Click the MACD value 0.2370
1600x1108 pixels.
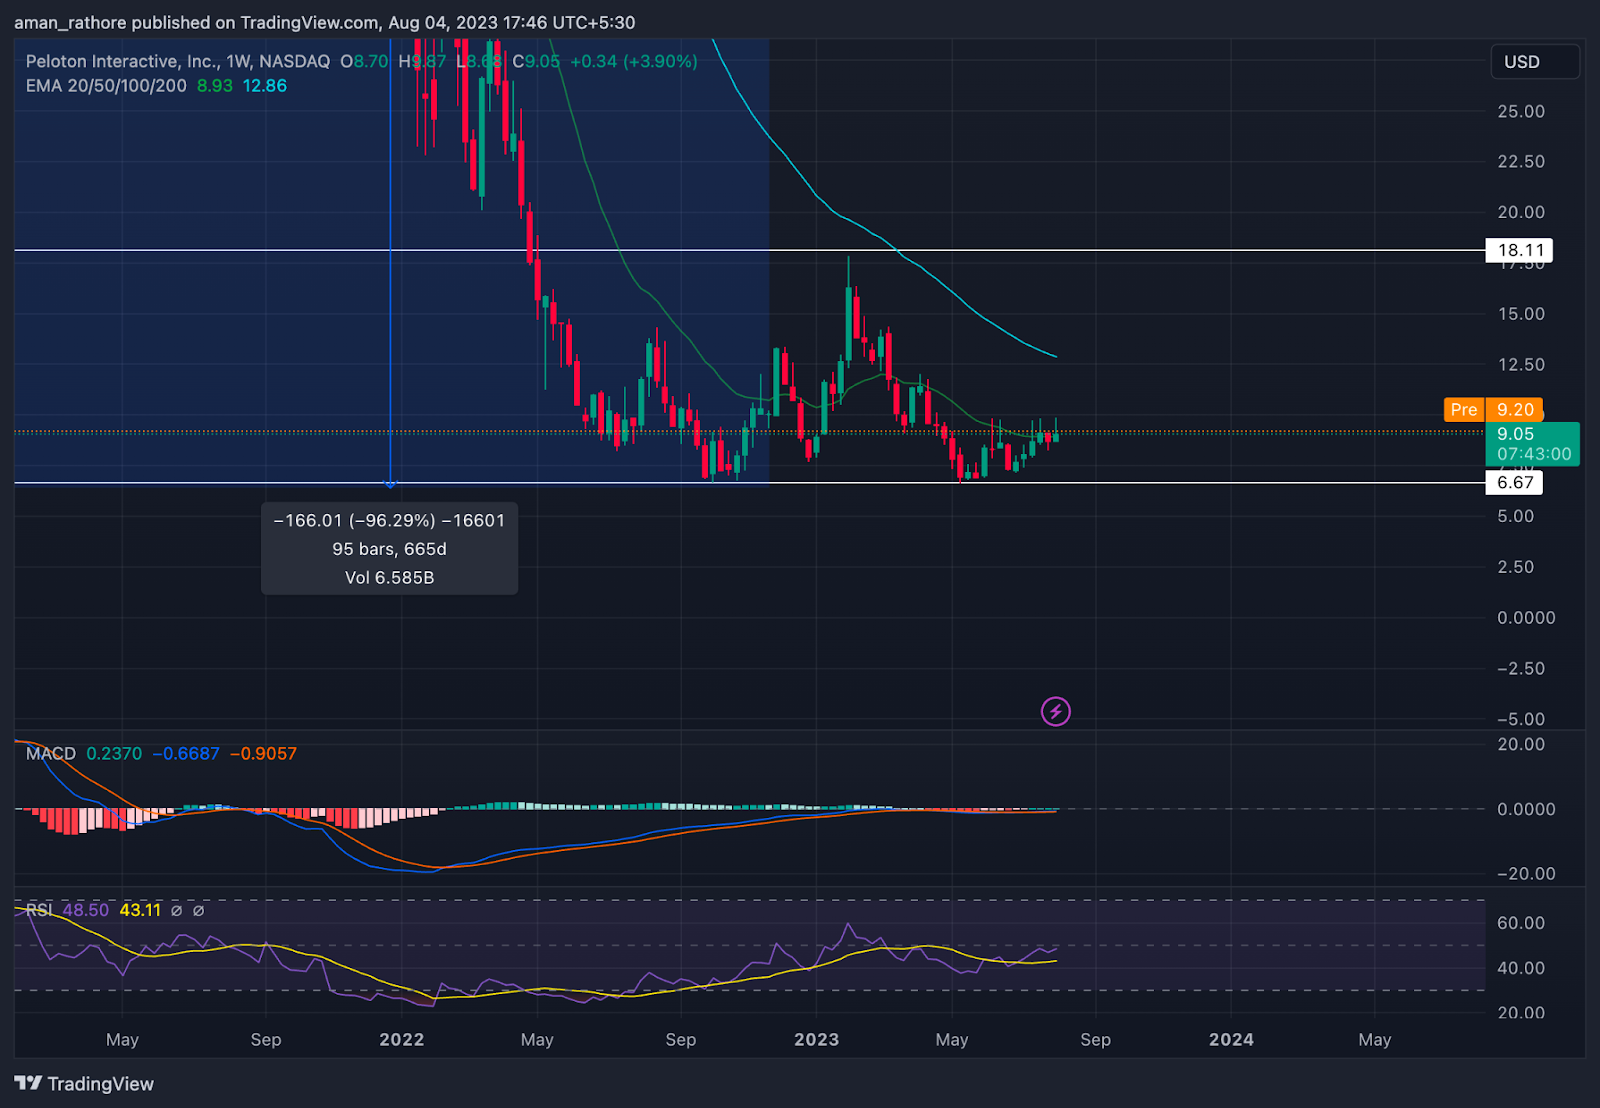[114, 753]
